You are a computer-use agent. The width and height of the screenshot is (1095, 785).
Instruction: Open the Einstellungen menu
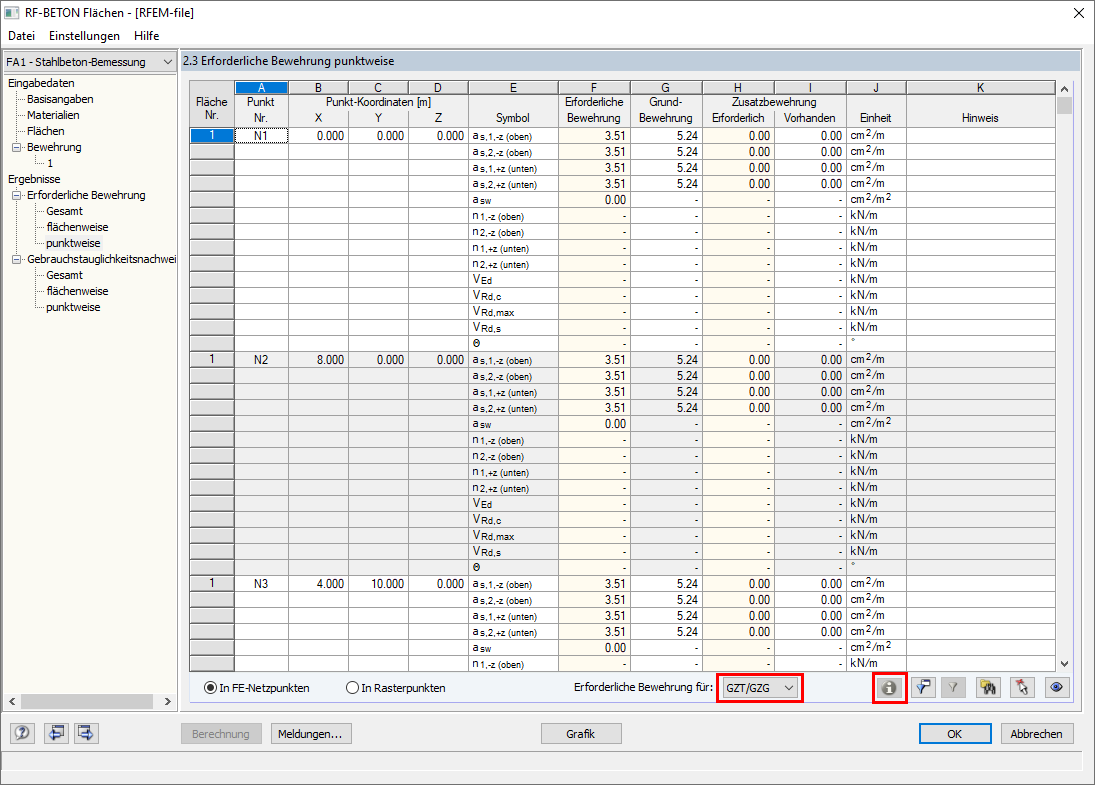(x=84, y=36)
